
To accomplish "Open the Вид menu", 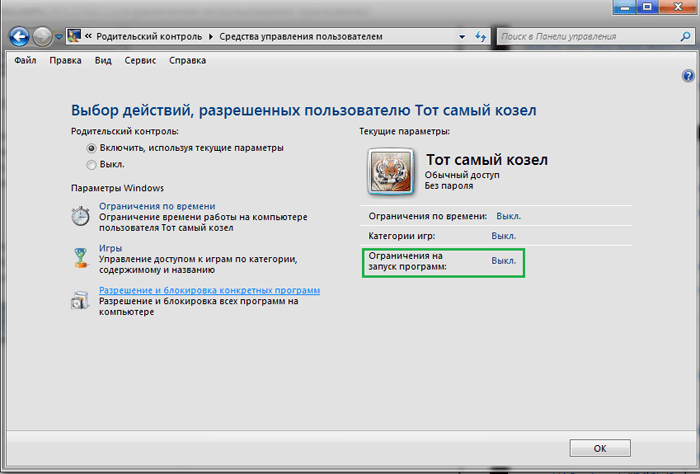I will (x=103, y=60).
